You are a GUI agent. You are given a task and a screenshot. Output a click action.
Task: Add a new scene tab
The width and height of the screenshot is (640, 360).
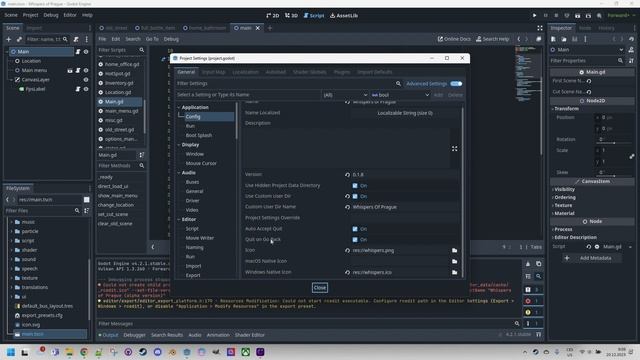click(270, 28)
